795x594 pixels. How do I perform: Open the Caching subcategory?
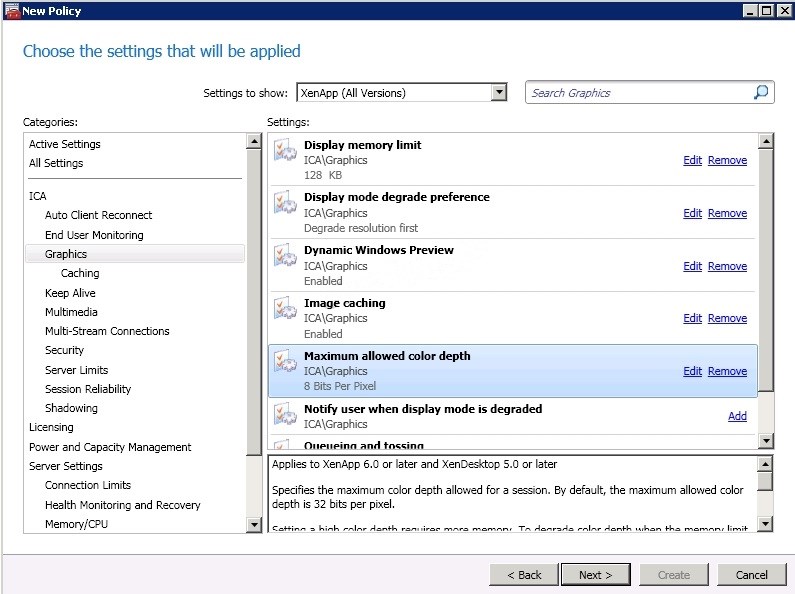80,273
